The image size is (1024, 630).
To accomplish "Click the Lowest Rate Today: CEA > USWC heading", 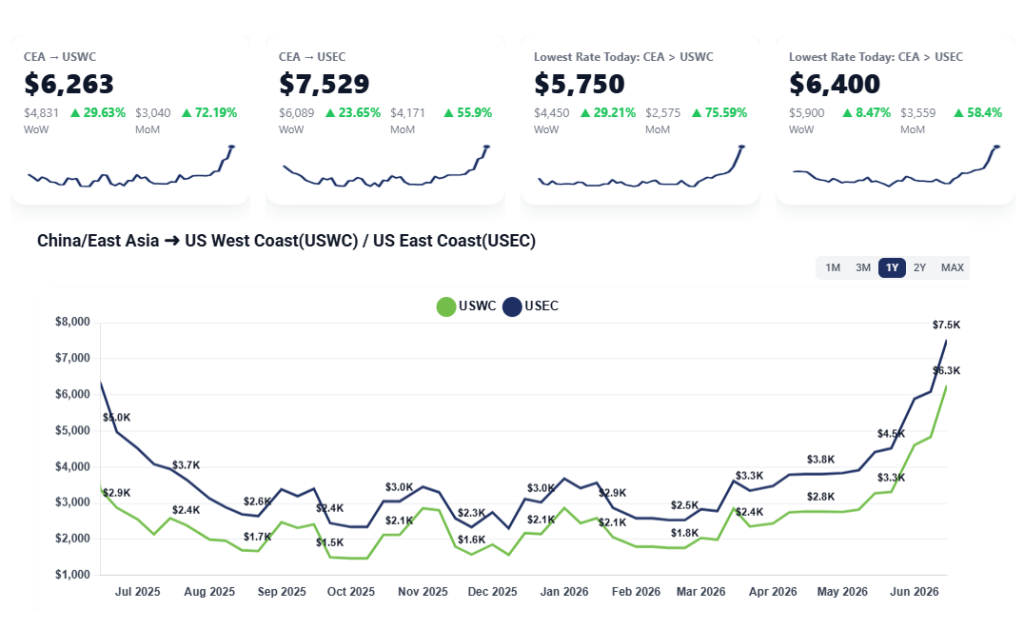I will [624, 57].
